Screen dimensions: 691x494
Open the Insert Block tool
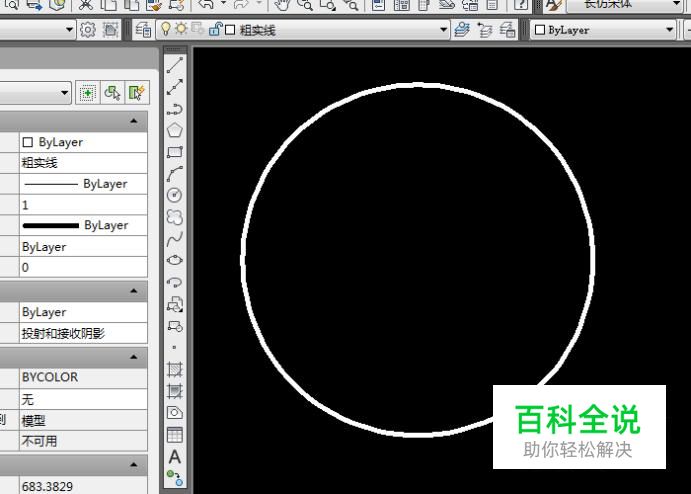[175, 304]
